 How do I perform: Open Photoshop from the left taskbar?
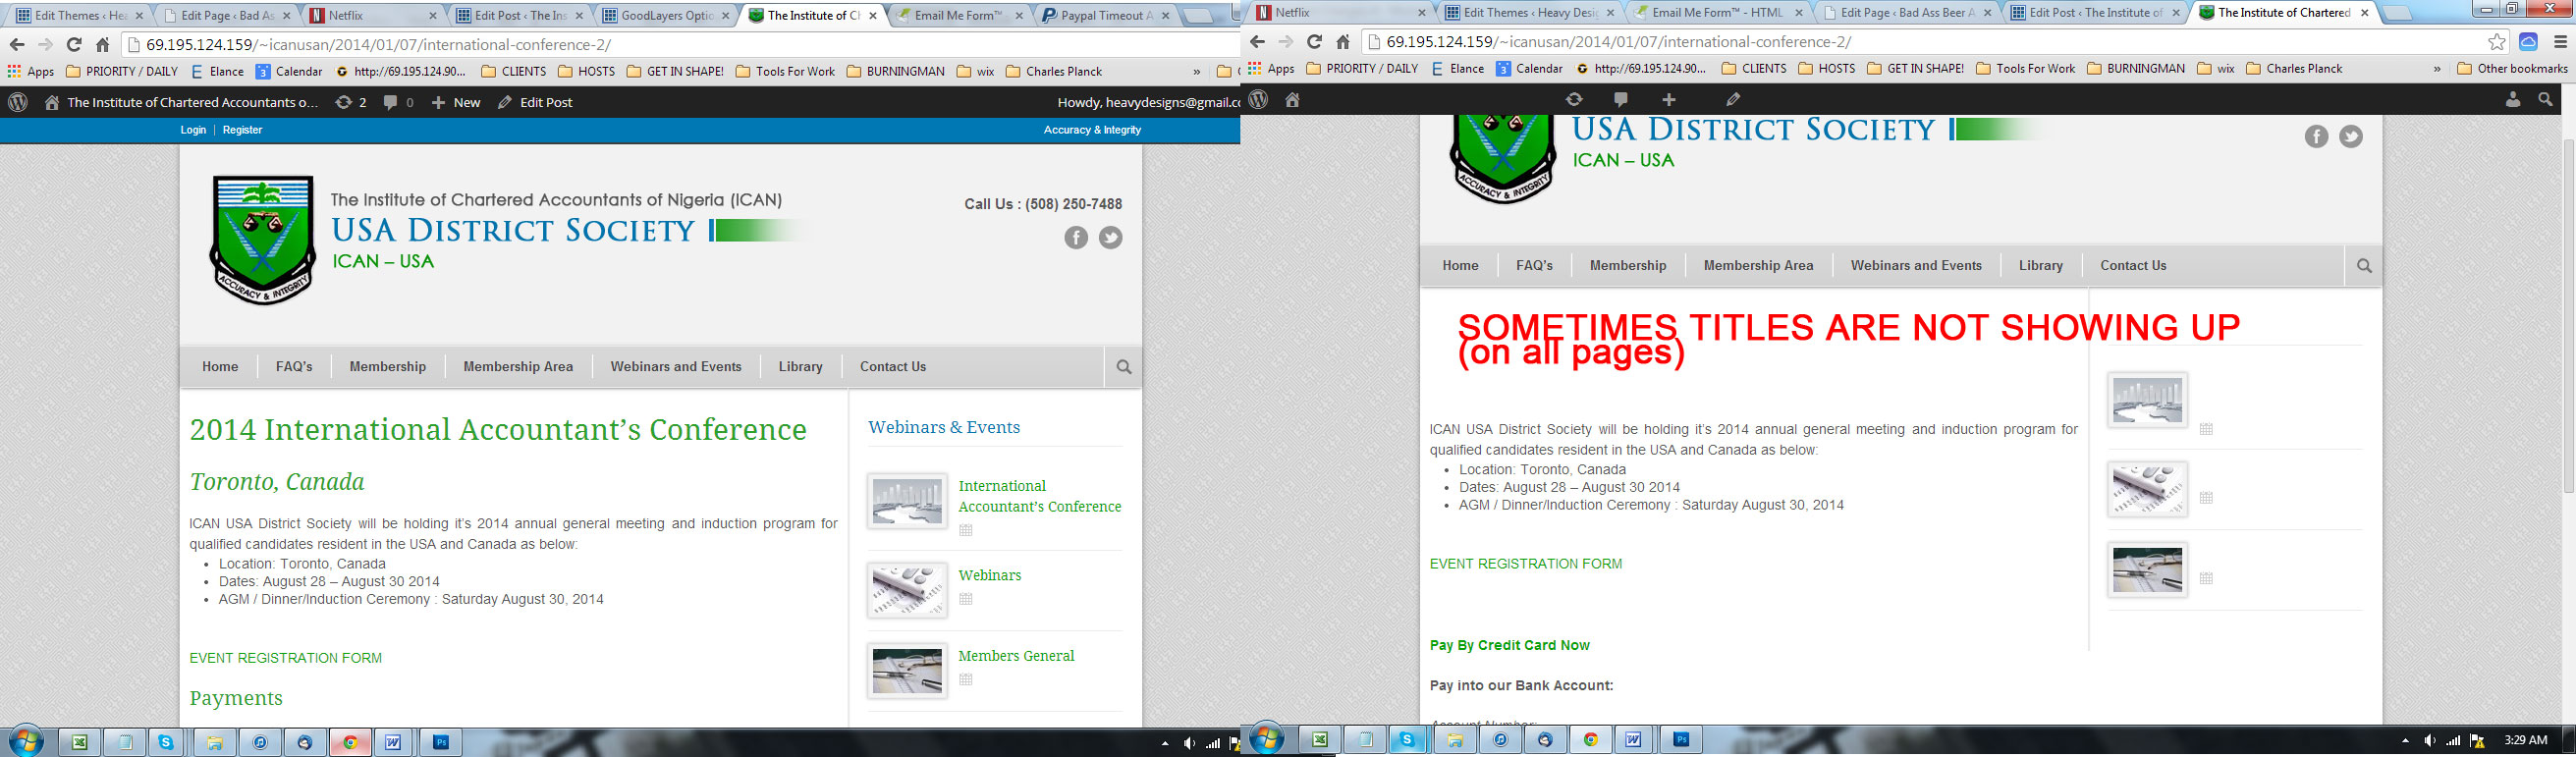tap(441, 742)
